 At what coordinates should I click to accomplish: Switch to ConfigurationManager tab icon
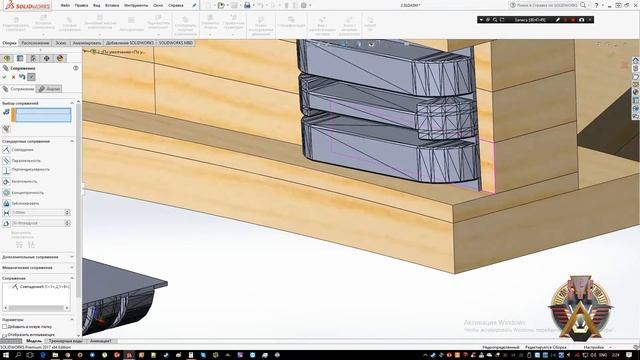click(33, 58)
